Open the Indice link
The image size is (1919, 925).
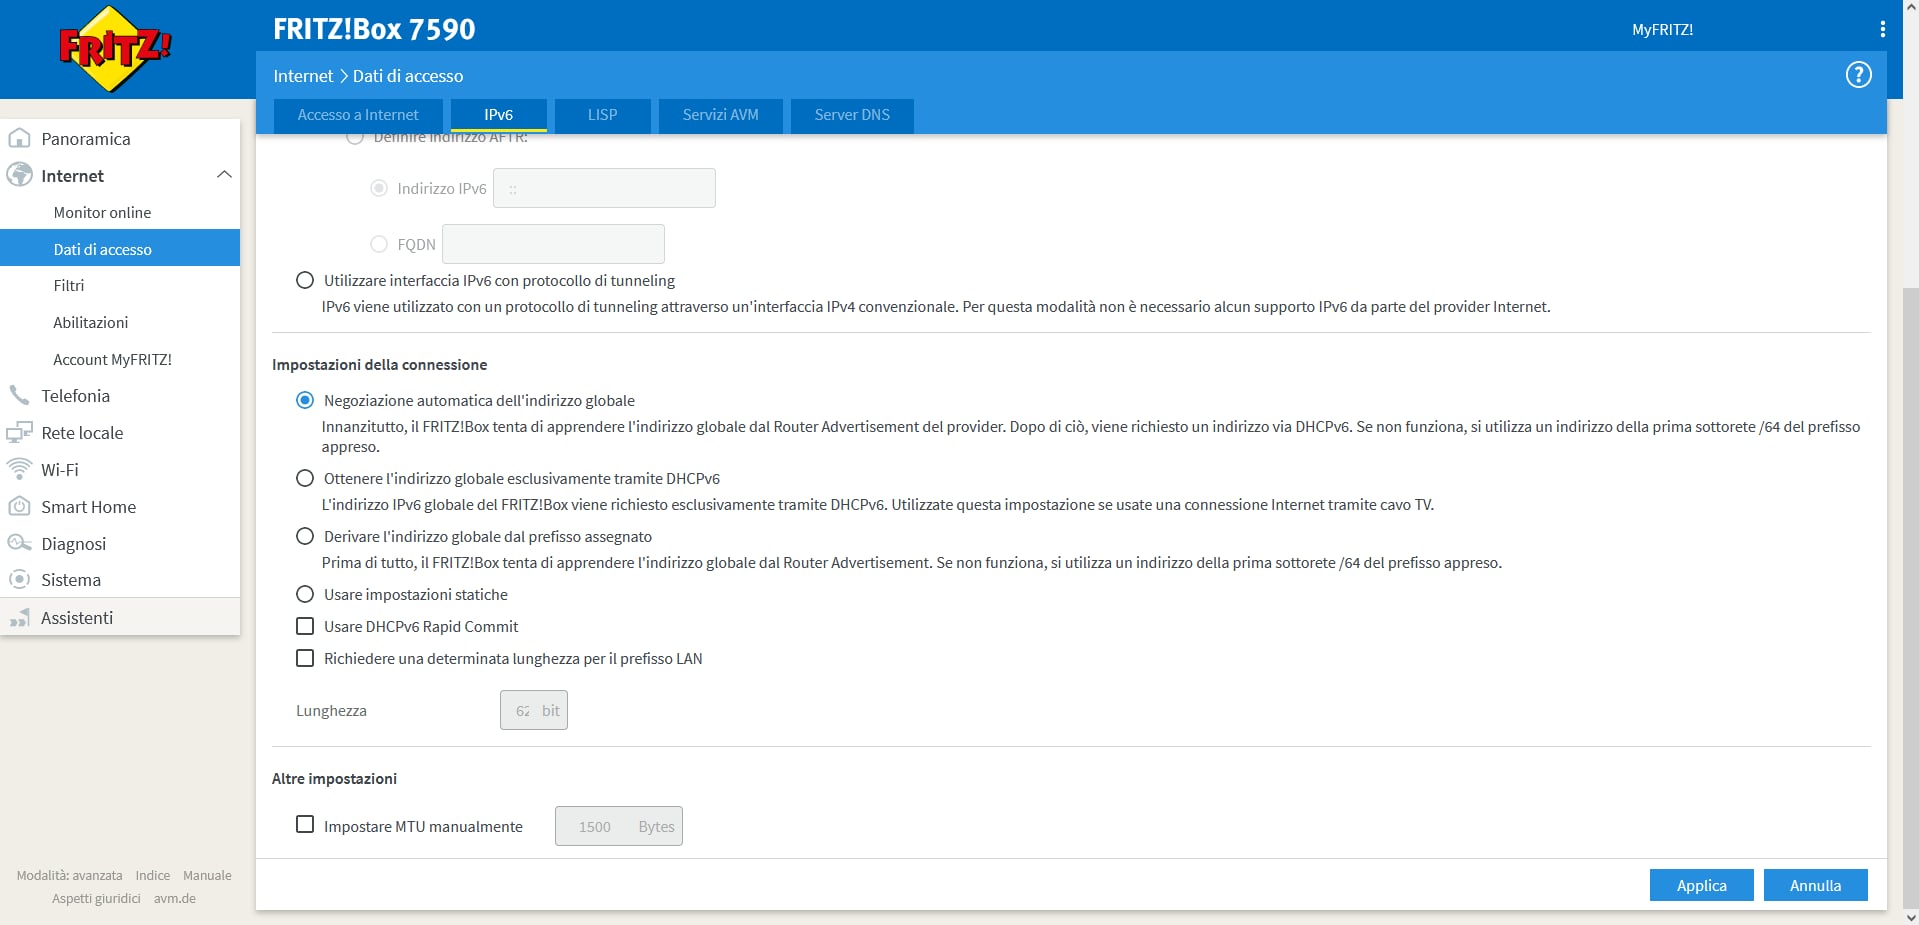pyautogui.click(x=153, y=875)
